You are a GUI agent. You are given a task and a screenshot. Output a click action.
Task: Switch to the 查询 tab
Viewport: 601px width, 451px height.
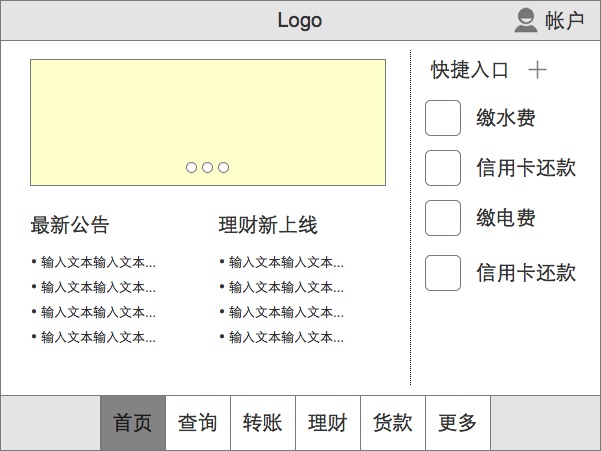tap(198, 423)
